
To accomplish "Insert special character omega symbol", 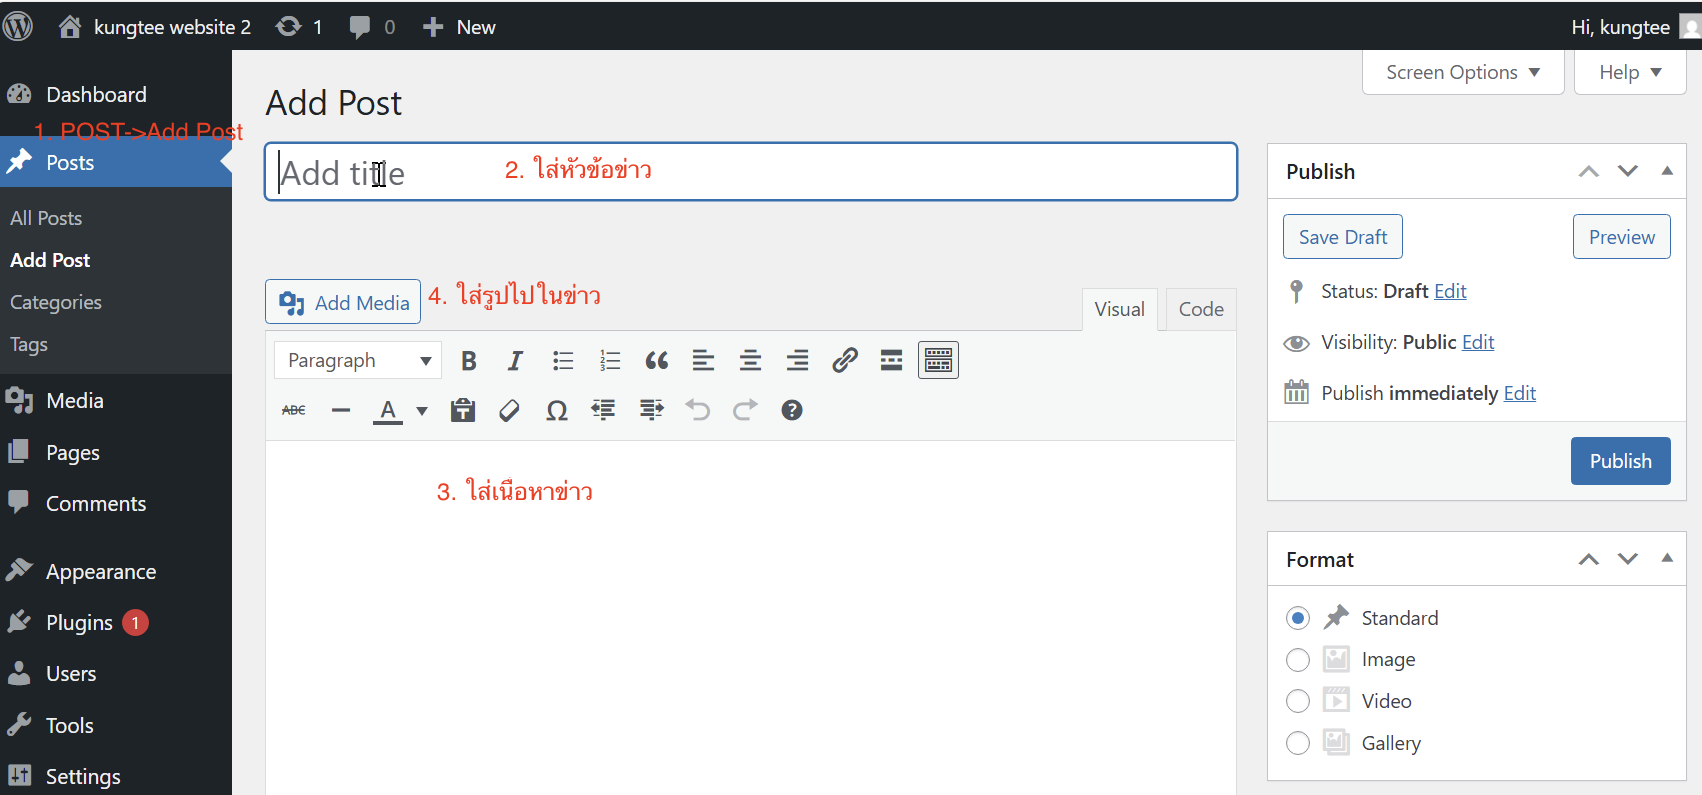I will (x=557, y=411).
